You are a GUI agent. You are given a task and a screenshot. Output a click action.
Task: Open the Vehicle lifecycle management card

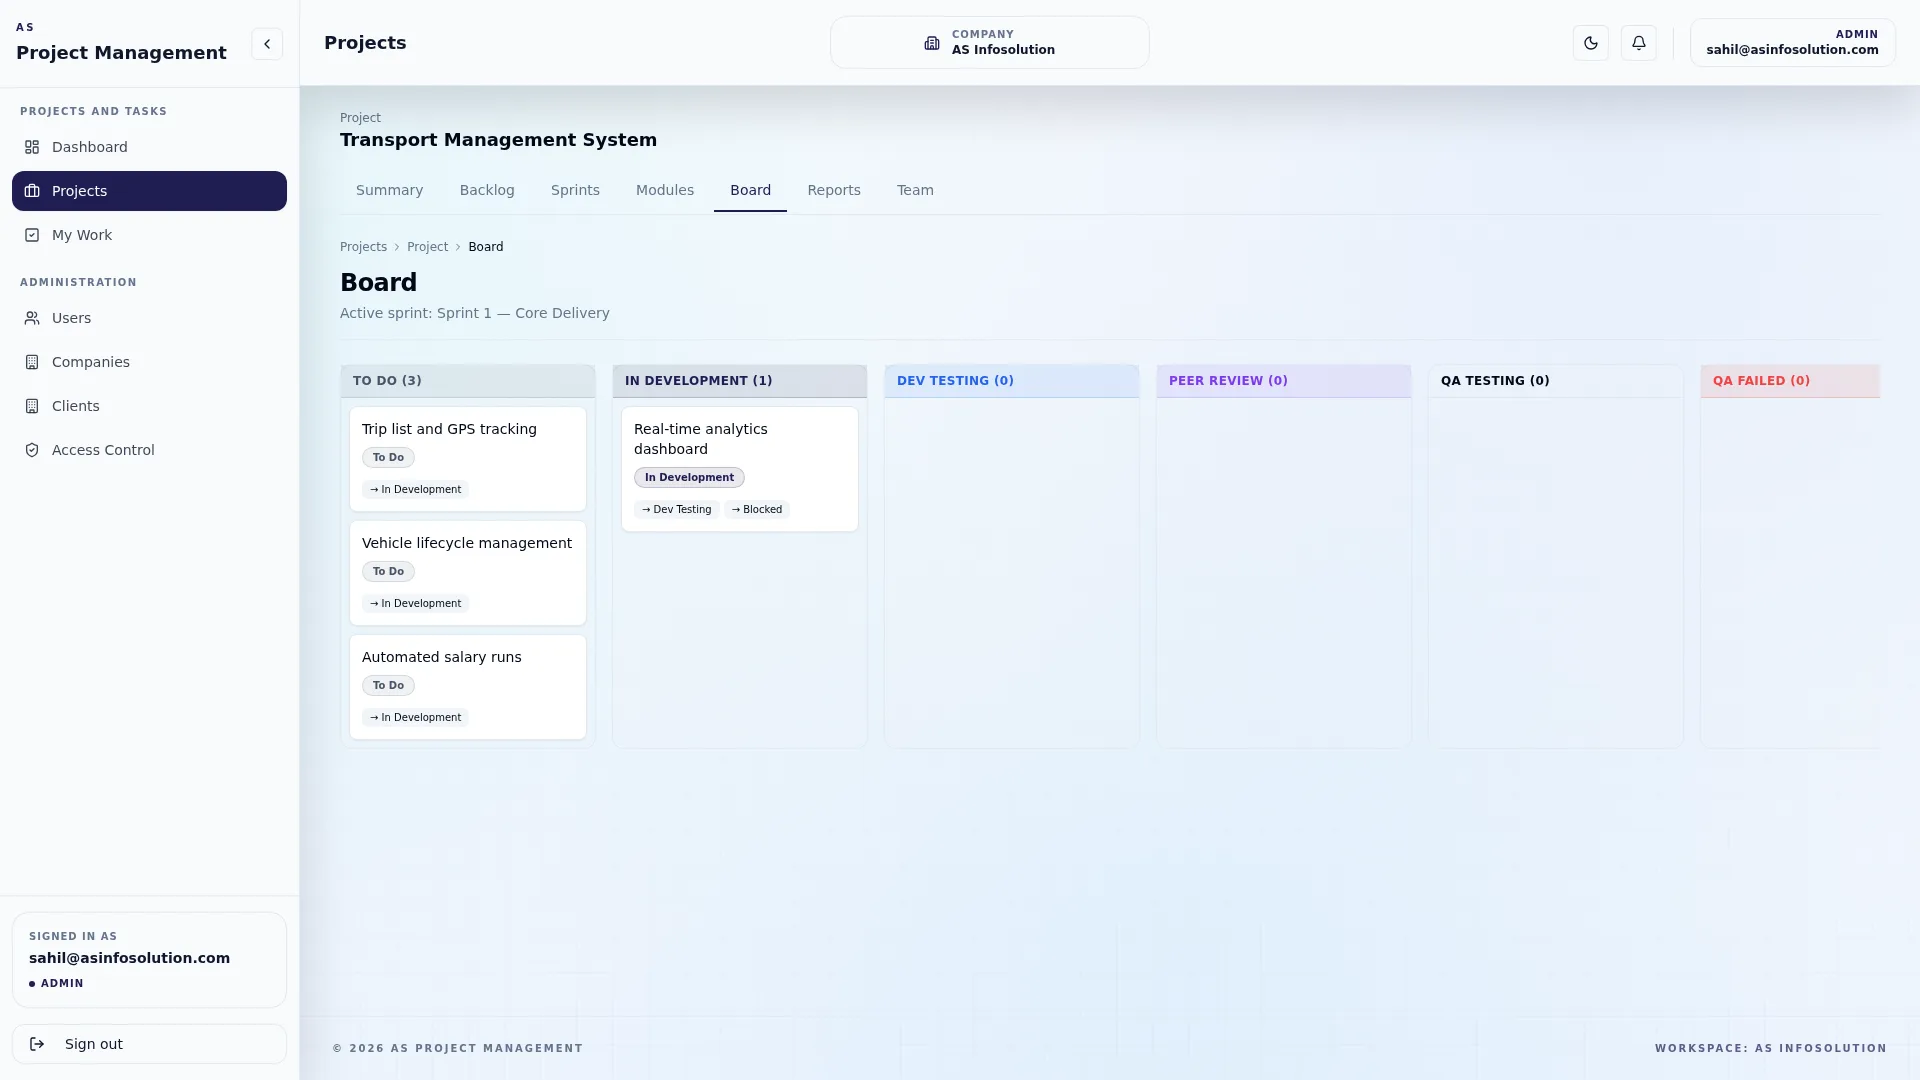[x=468, y=573]
